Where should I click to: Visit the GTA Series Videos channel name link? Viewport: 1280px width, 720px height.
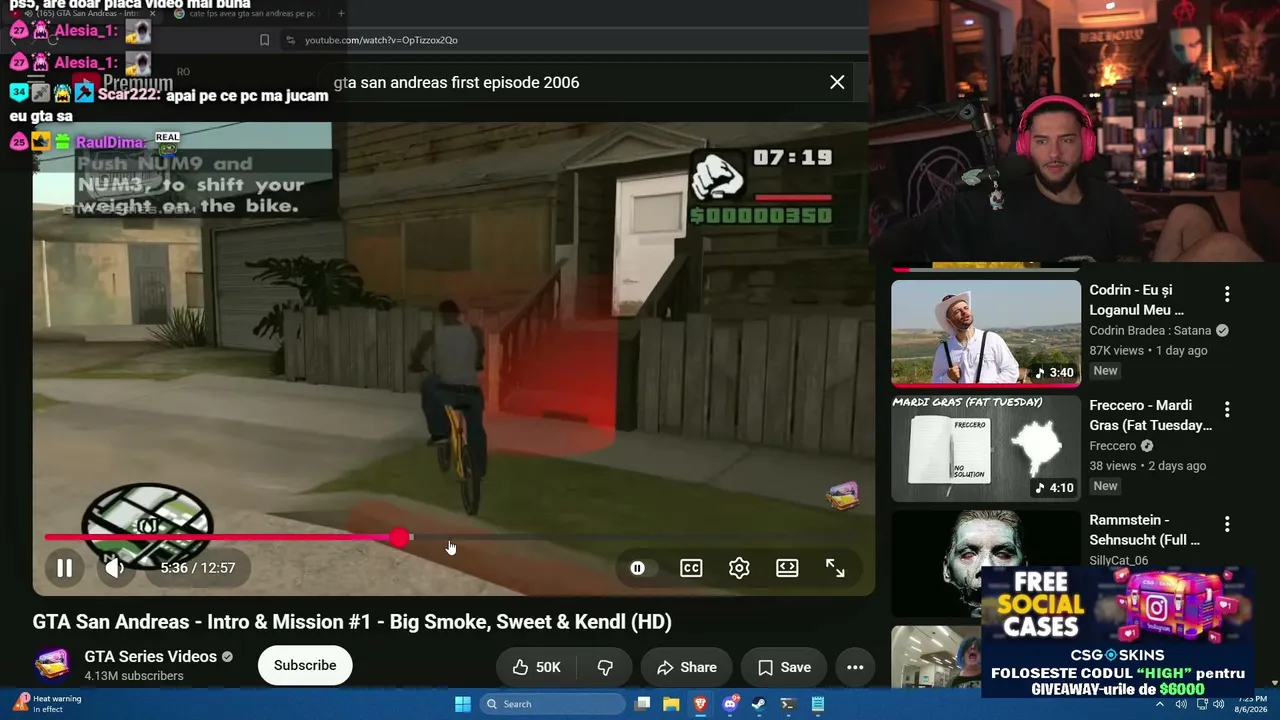[x=151, y=657]
